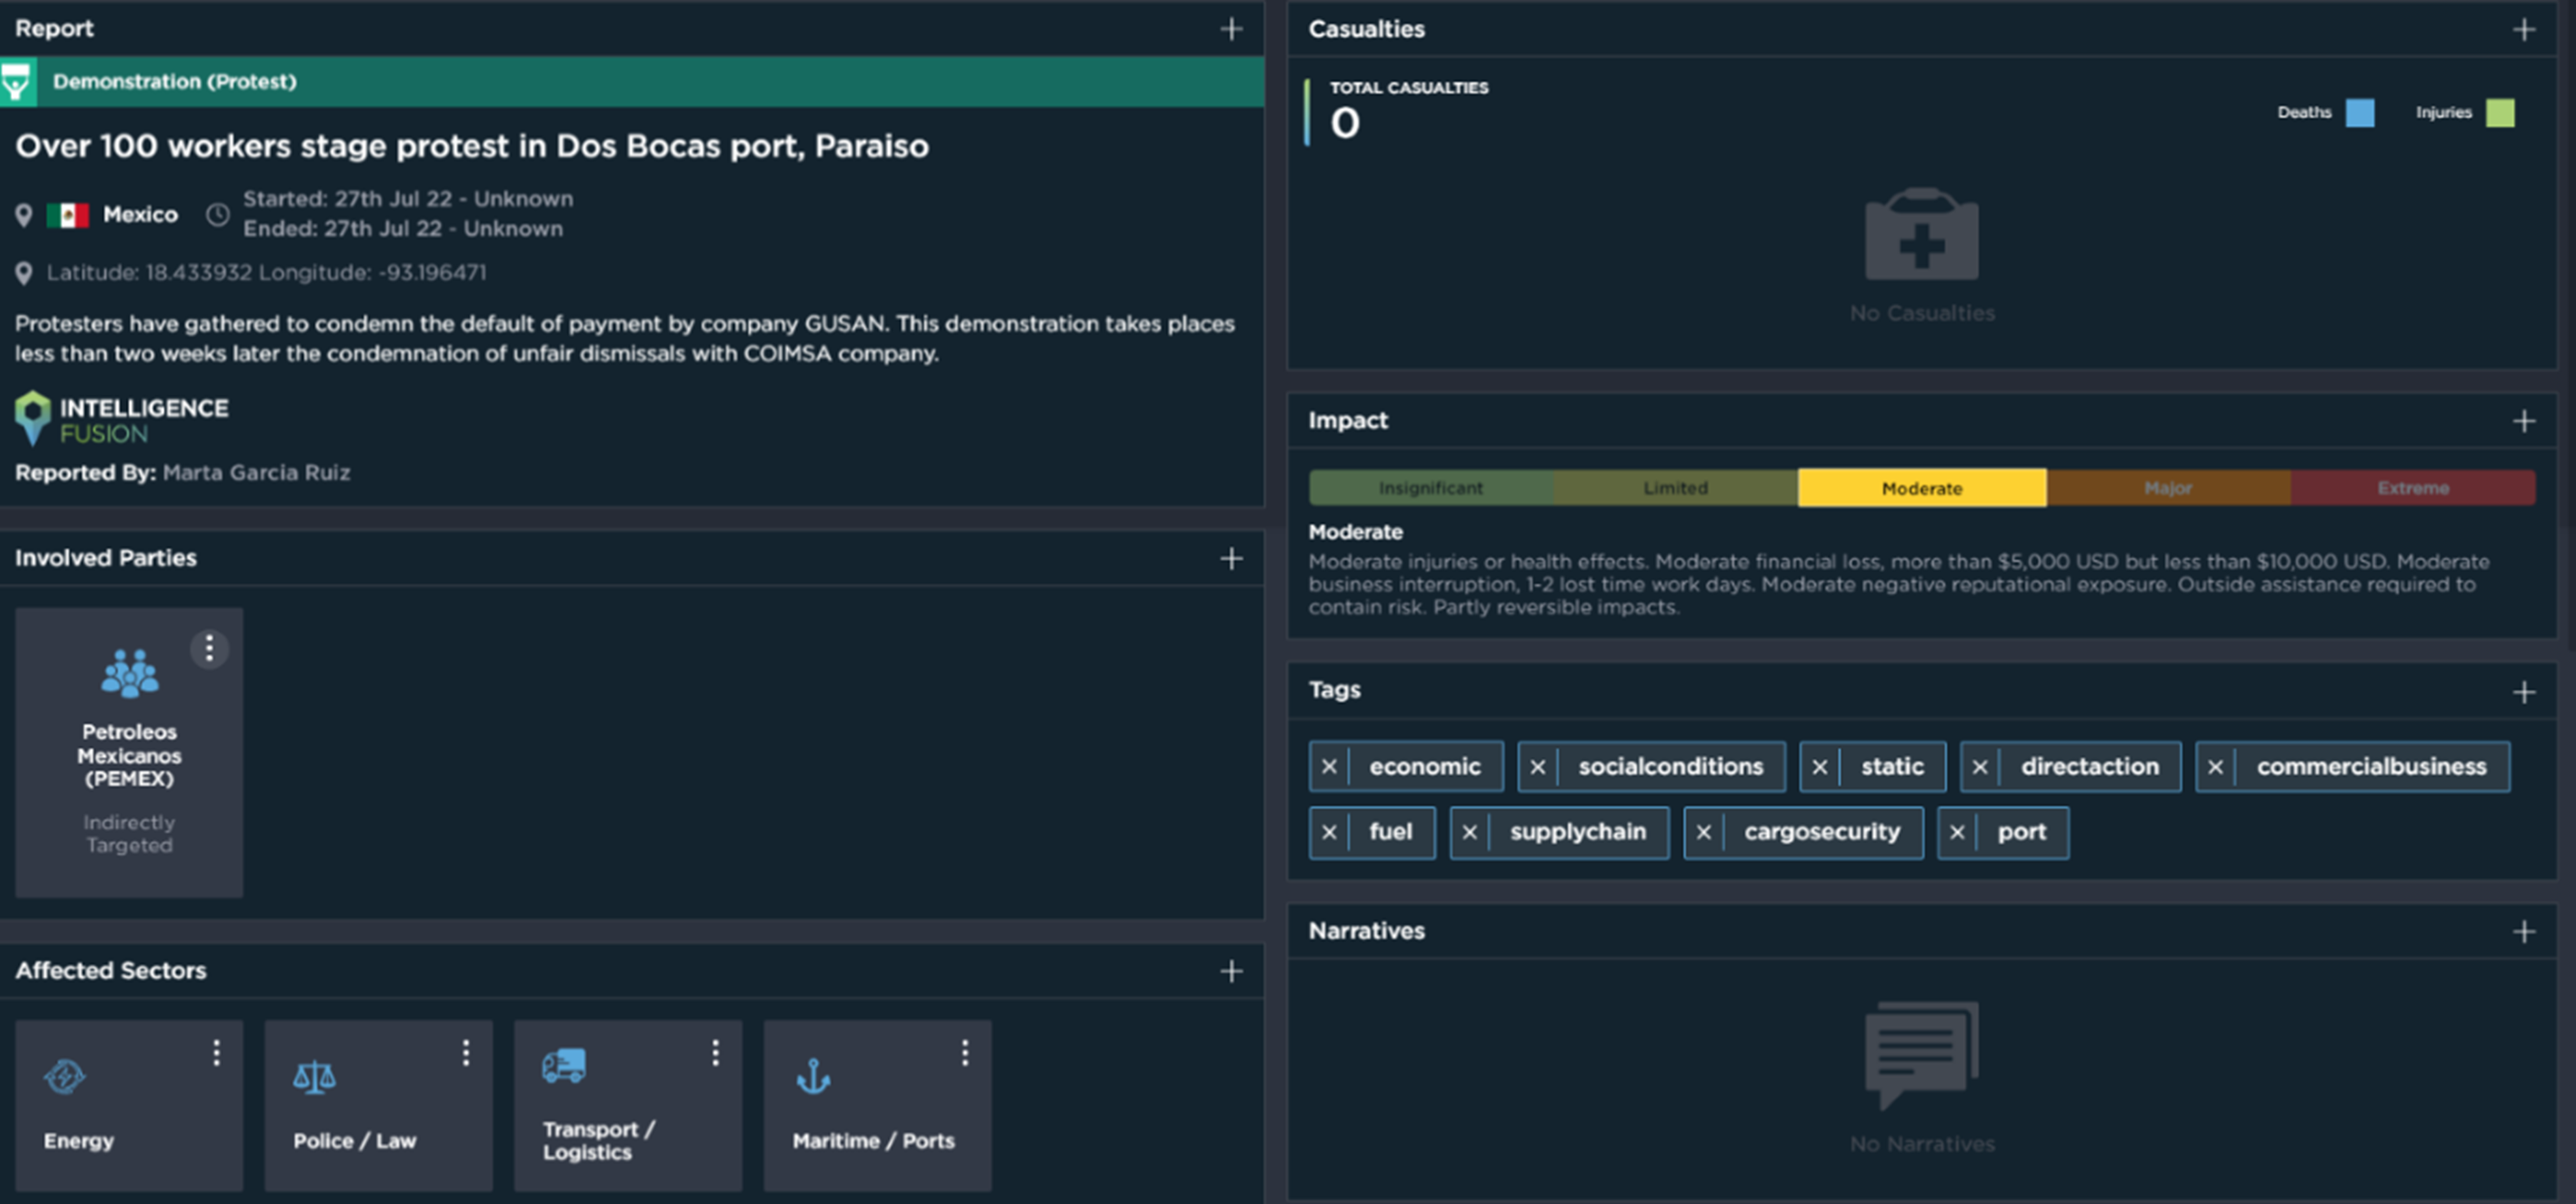Remove the economic tag

[x=1329, y=767]
